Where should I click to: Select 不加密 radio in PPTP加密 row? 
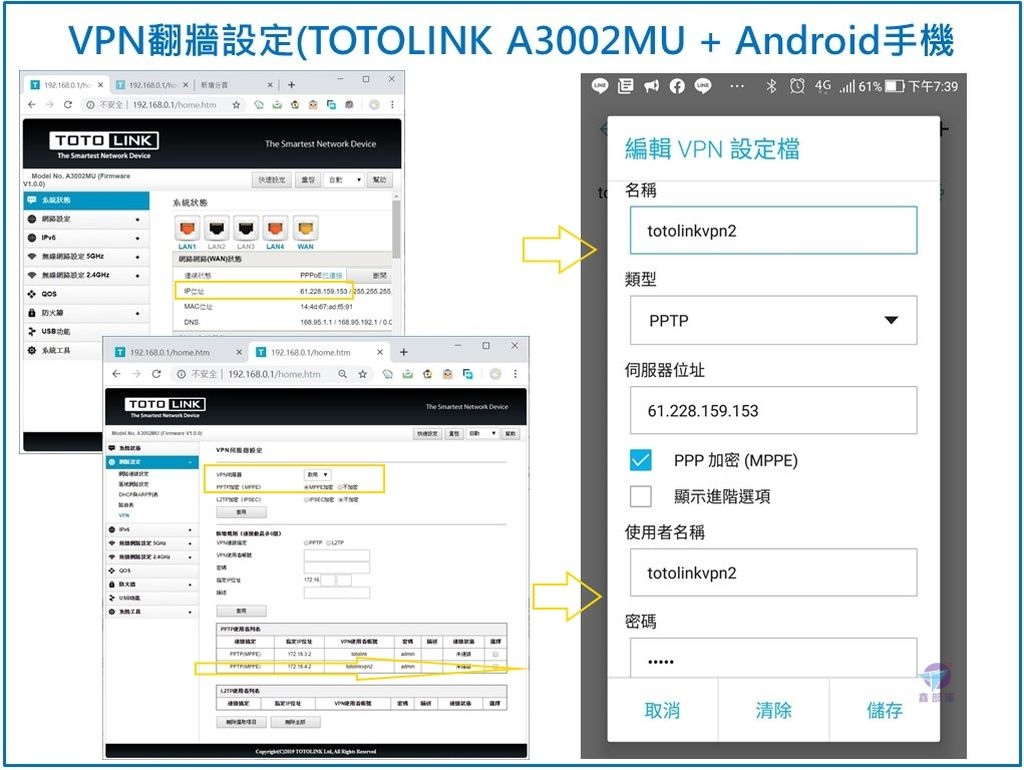pyautogui.click(x=340, y=487)
